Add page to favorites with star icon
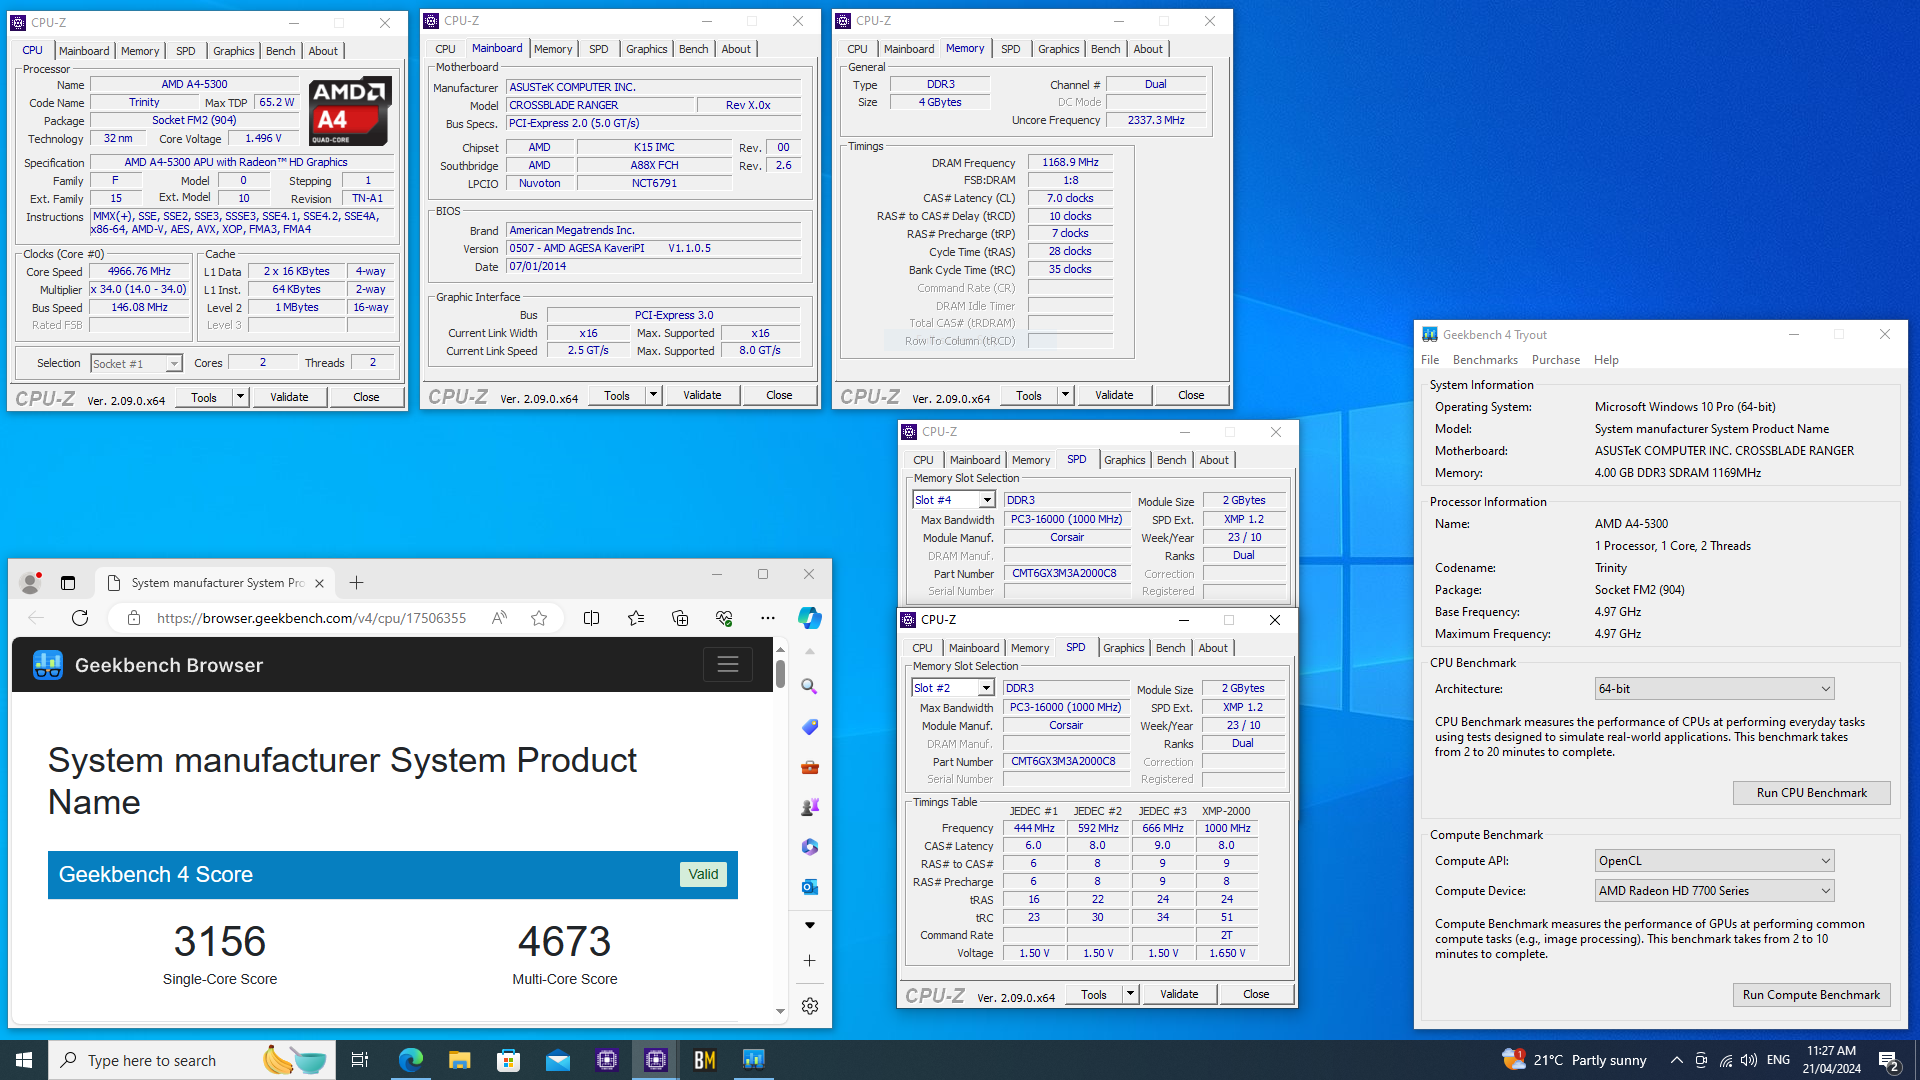1920x1080 pixels. [539, 618]
